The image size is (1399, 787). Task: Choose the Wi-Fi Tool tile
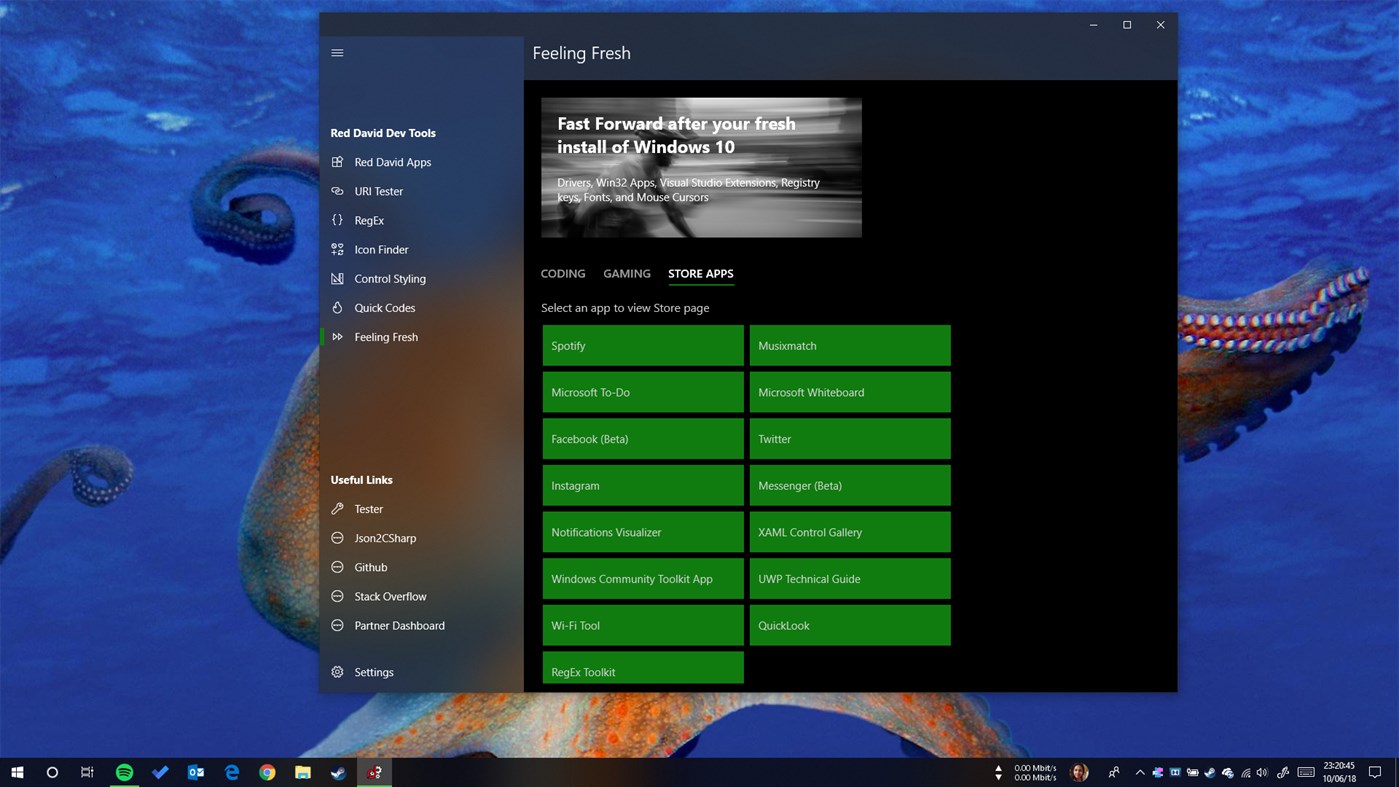(x=643, y=625)
